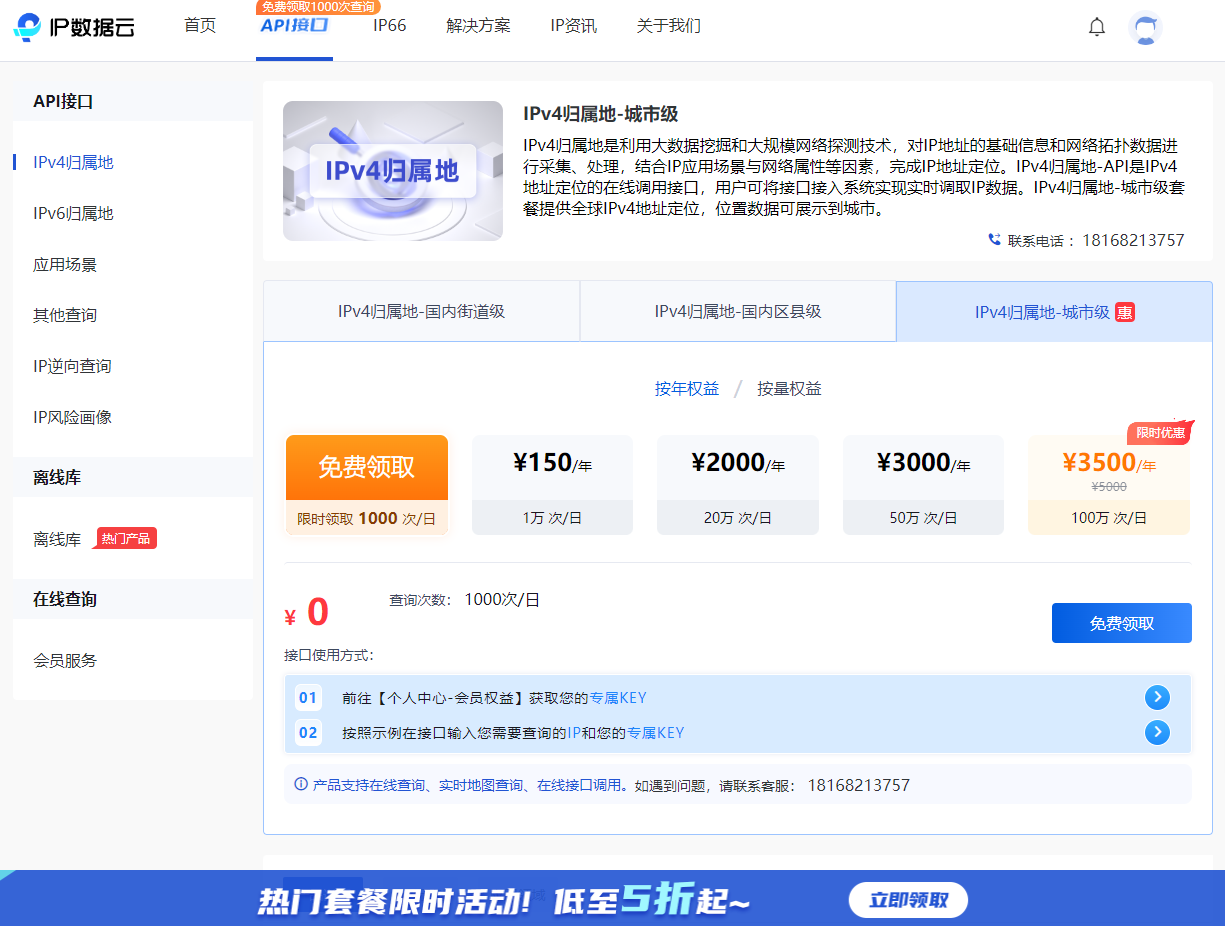Click the info icon before 产品支持在线查询

click(301, 784)
